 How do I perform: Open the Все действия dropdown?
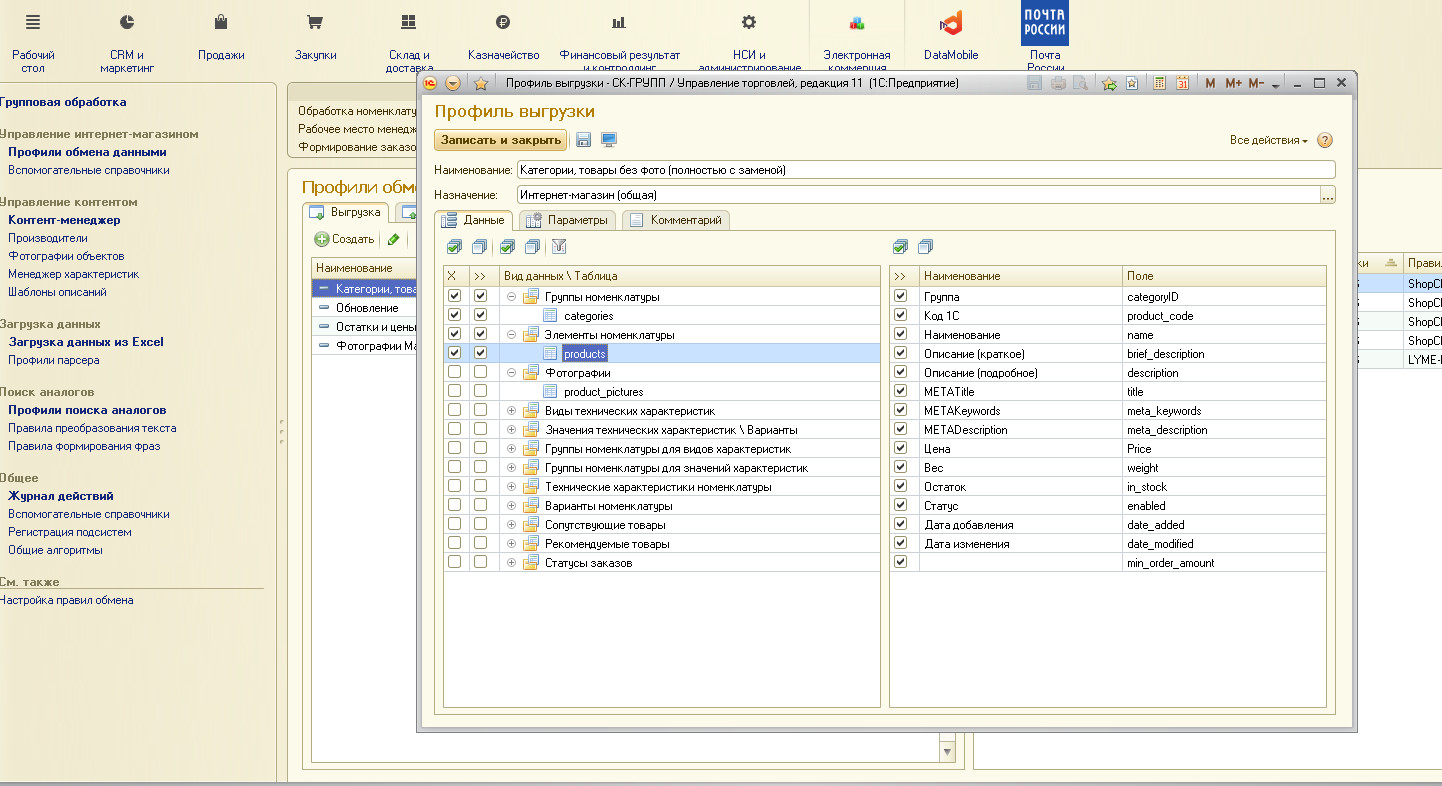pyautogui.click(x=1268, y=141)
